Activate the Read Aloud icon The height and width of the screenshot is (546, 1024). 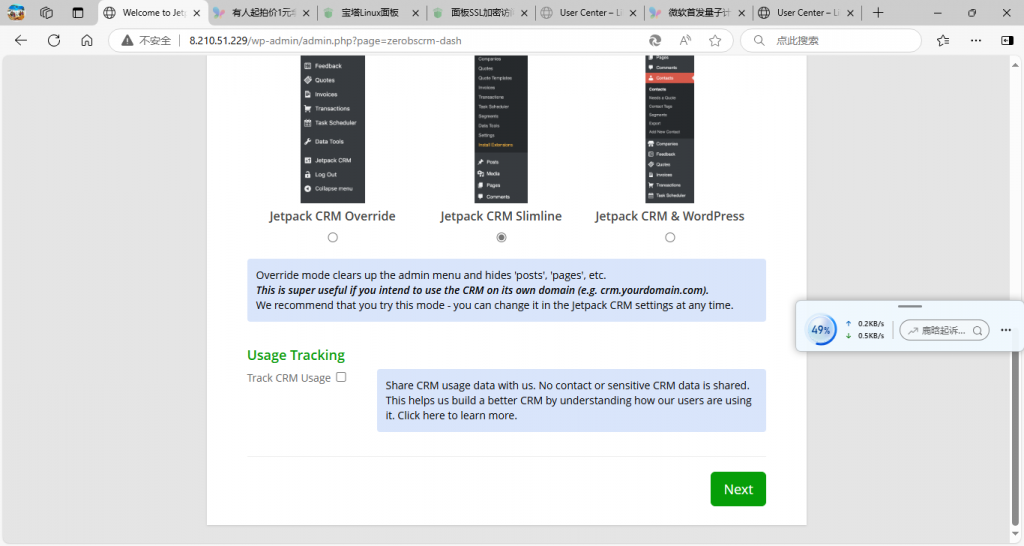tap(685, 40)
